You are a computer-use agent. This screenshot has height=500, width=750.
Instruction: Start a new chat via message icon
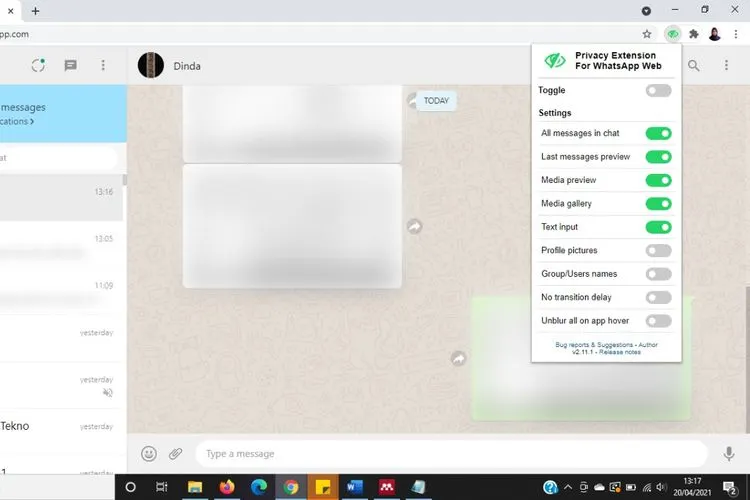[x=71, y=66]
